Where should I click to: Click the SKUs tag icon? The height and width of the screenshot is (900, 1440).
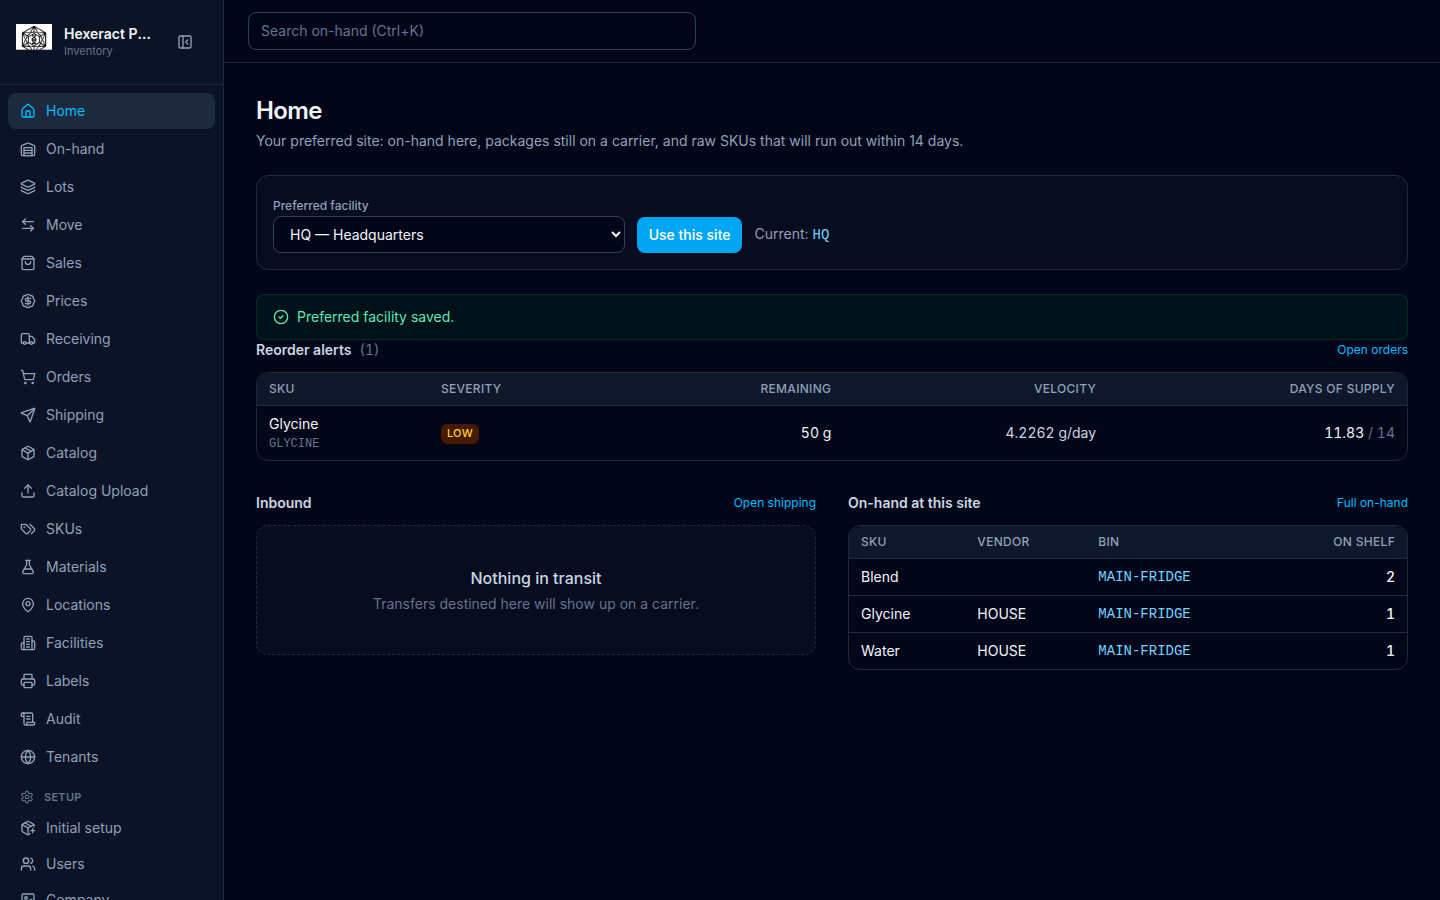(x=28, y=529)
